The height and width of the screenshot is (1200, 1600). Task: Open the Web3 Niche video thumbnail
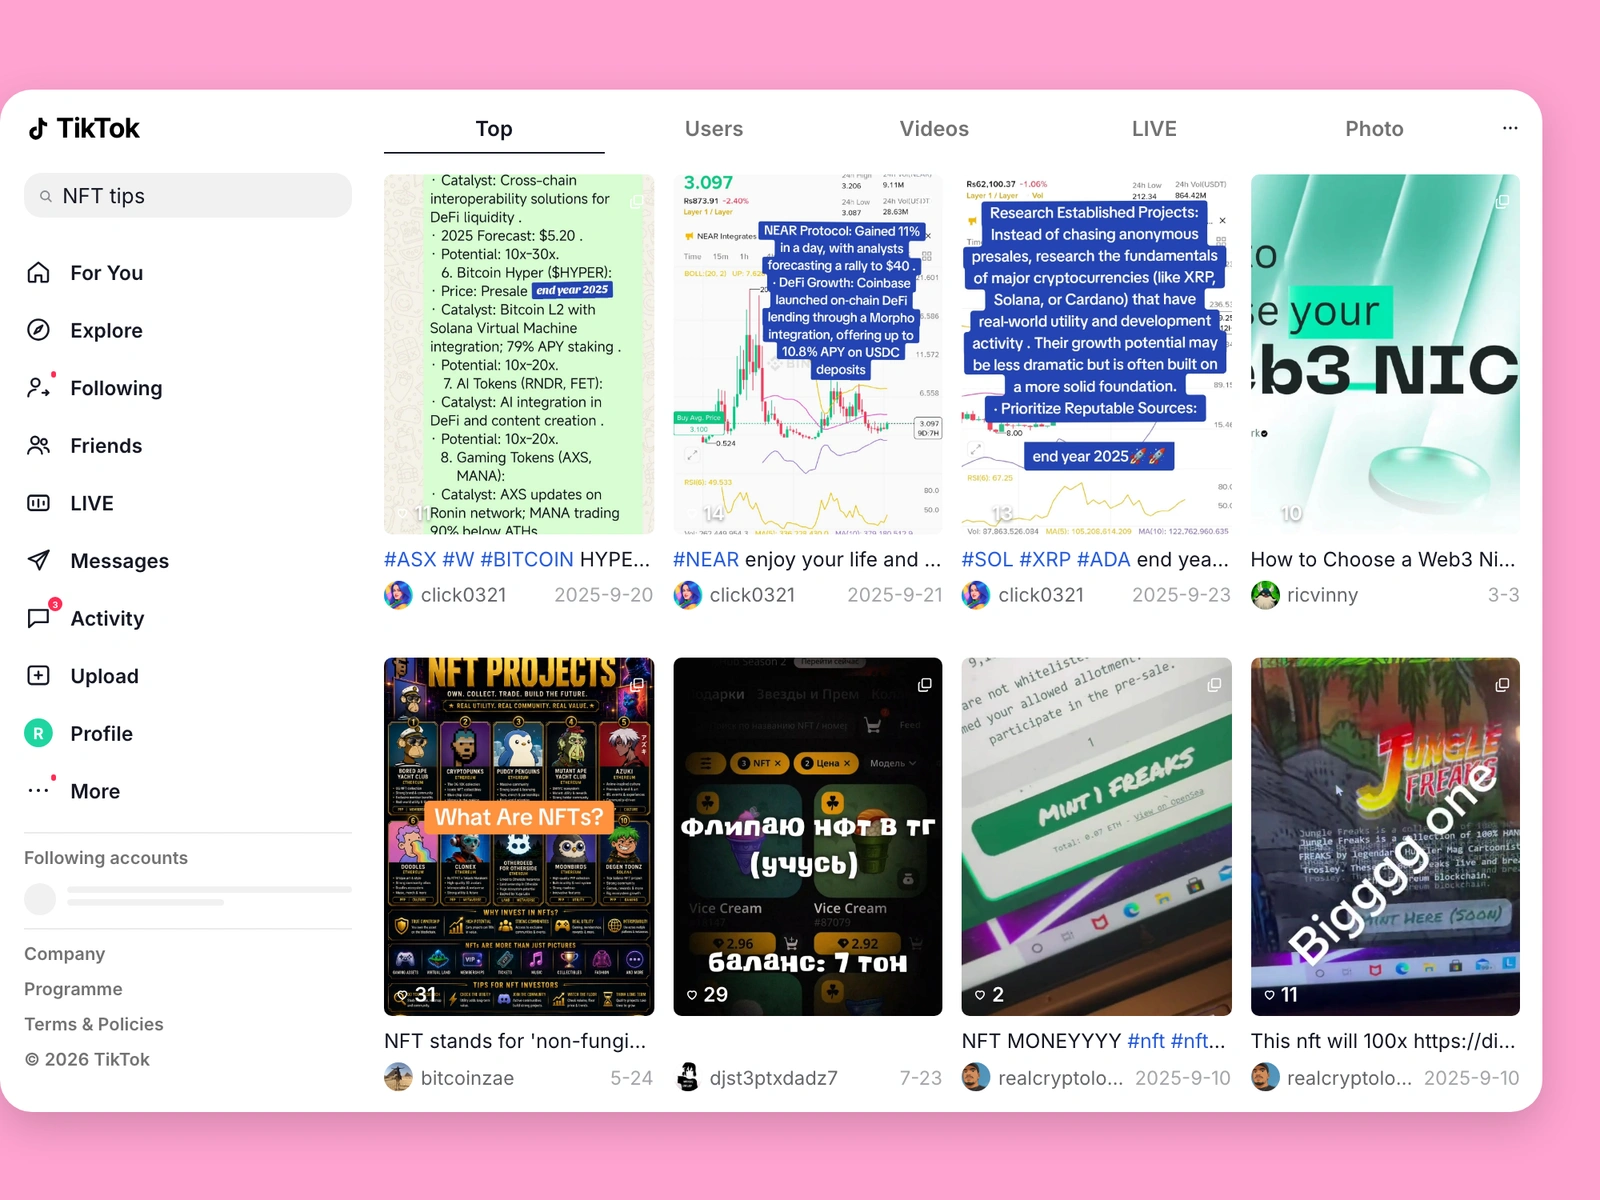tap(1385, 355)
